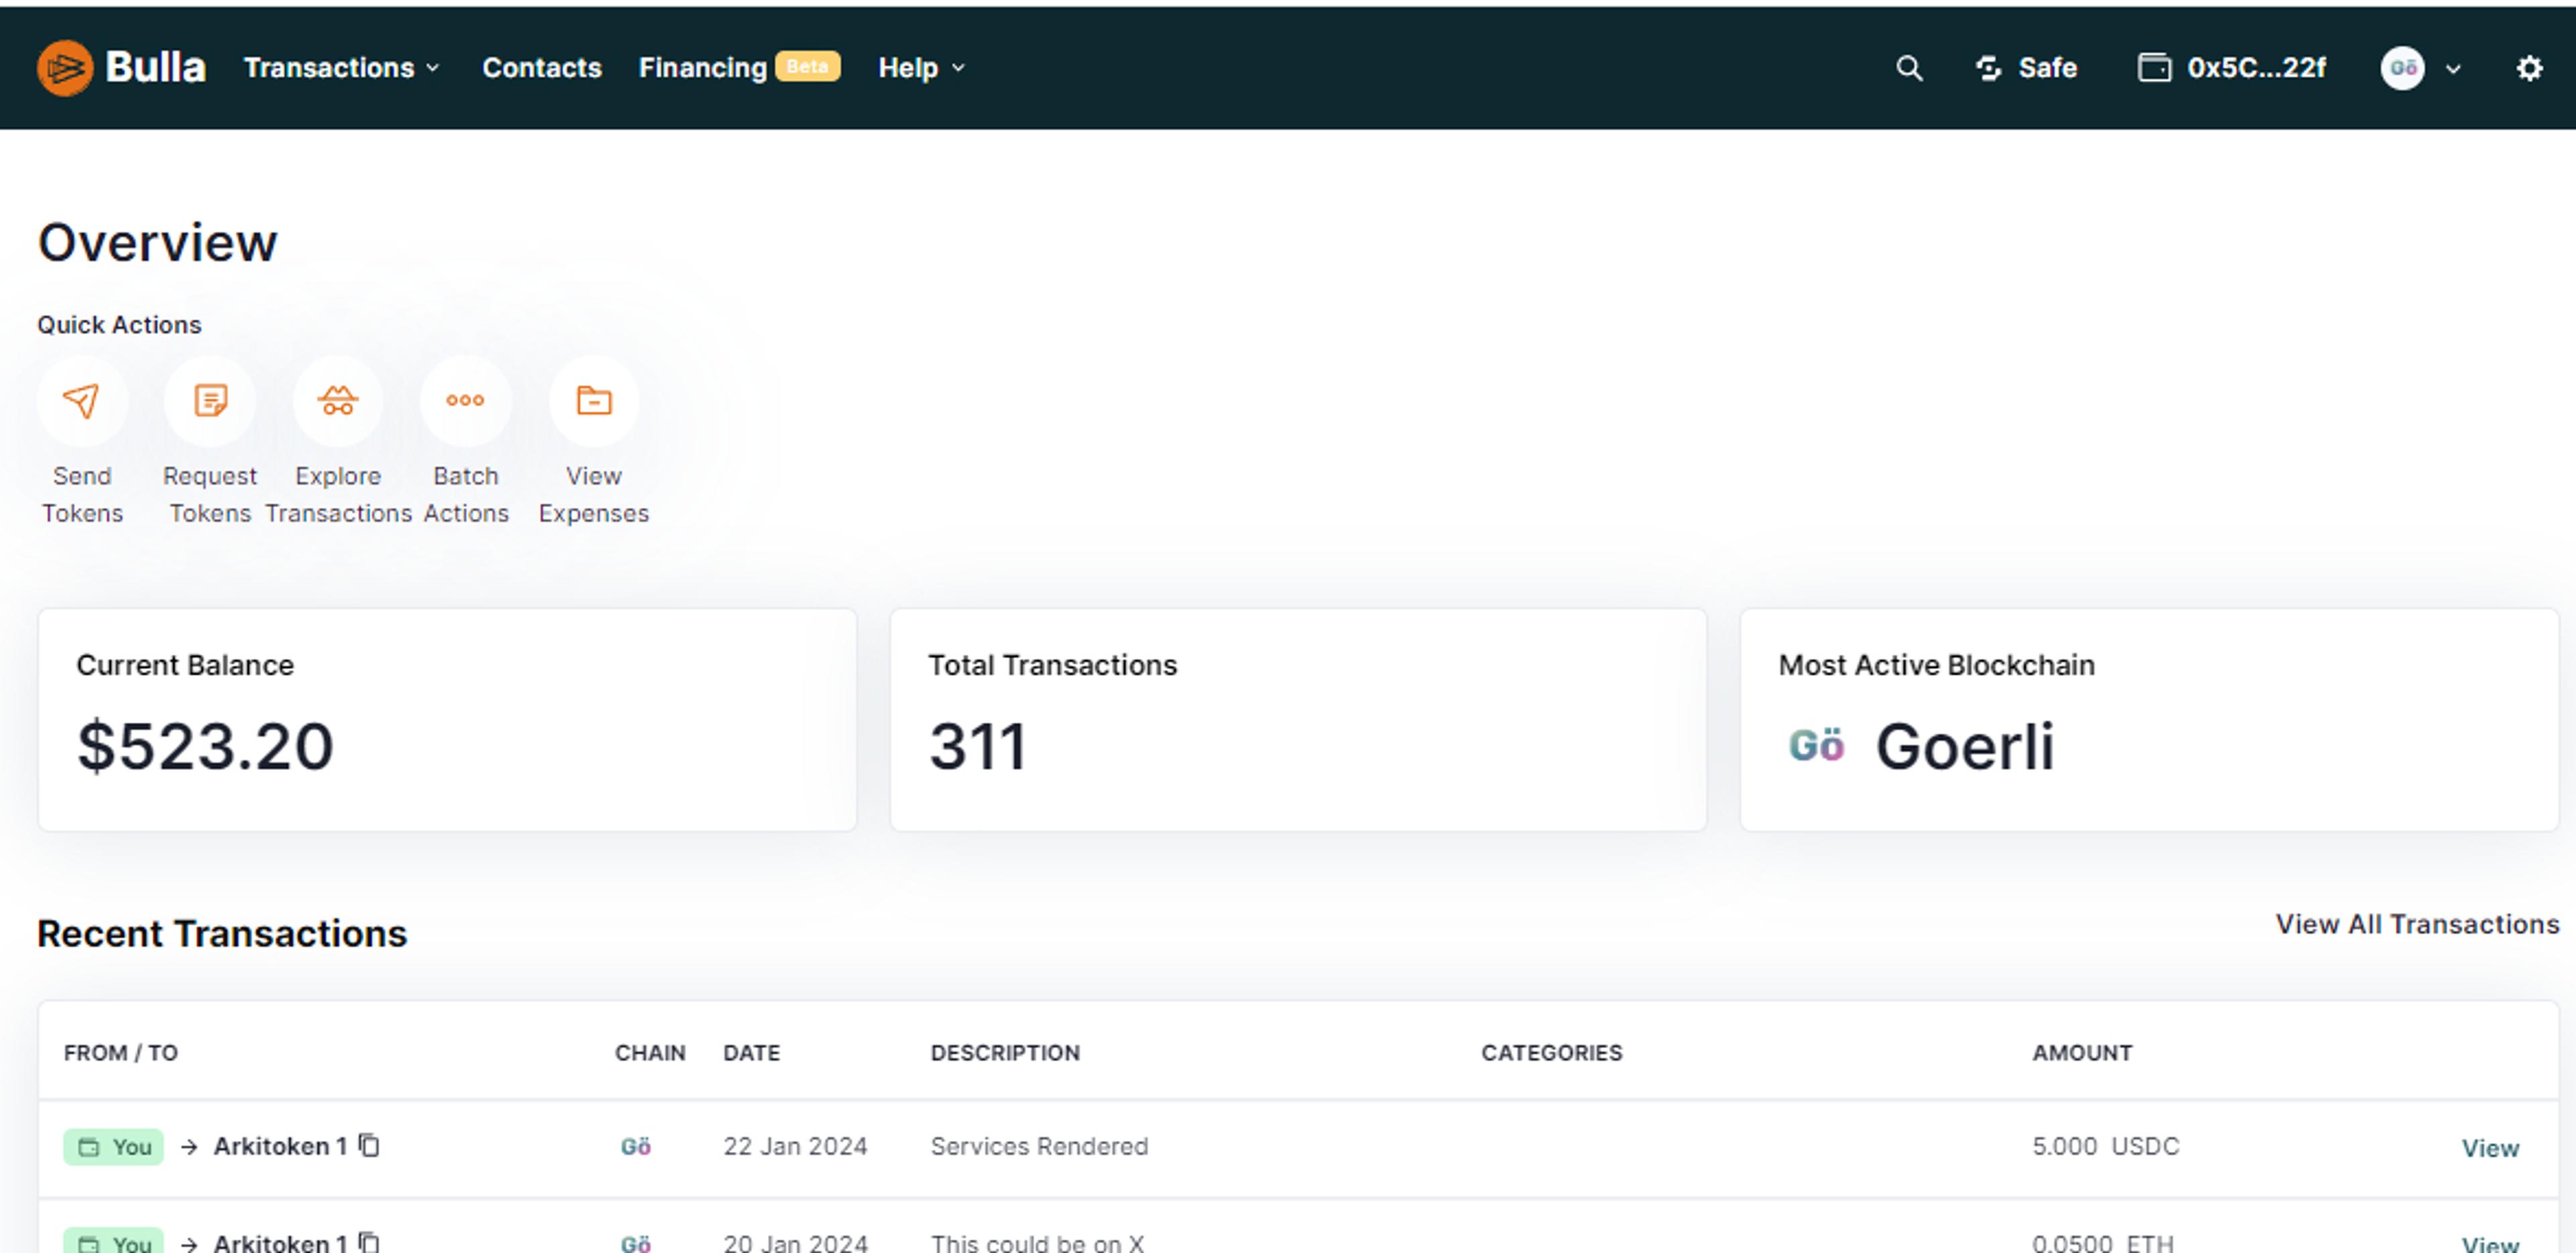Open search with the magnifier icon

(x=1909, y=68)
